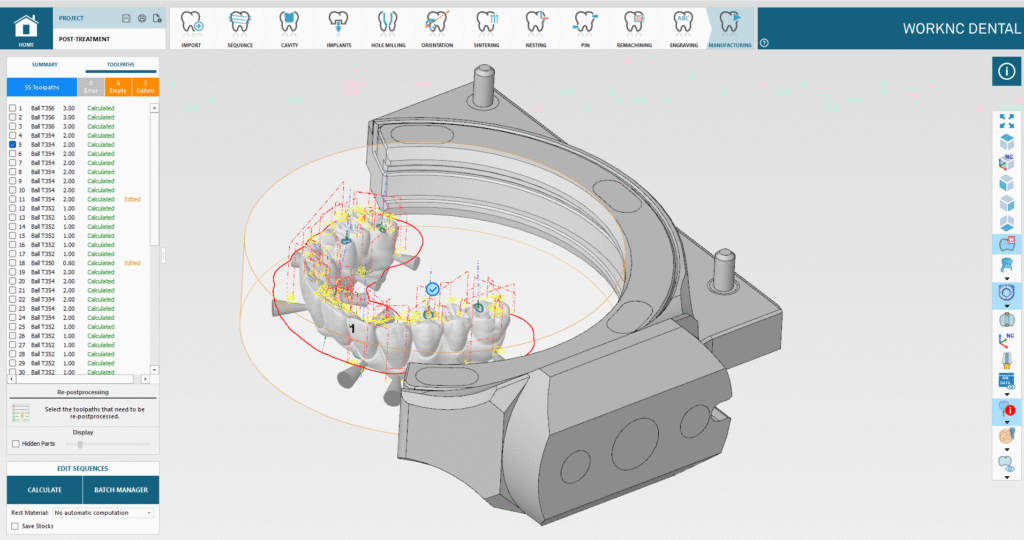The image size is (1024, 540).
Task: Open the Batch Manager
Action: point(121,490)
